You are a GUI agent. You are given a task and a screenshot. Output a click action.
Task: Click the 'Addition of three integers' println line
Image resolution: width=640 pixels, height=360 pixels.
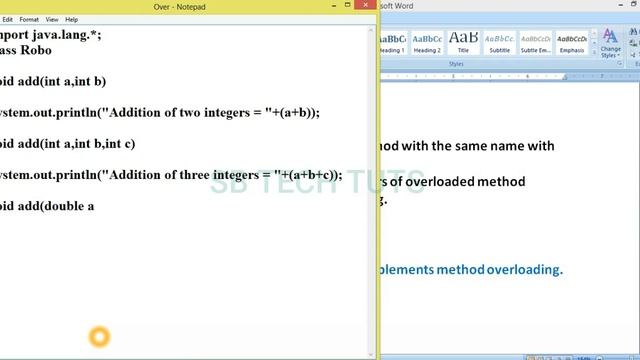(x=171, y=175)
